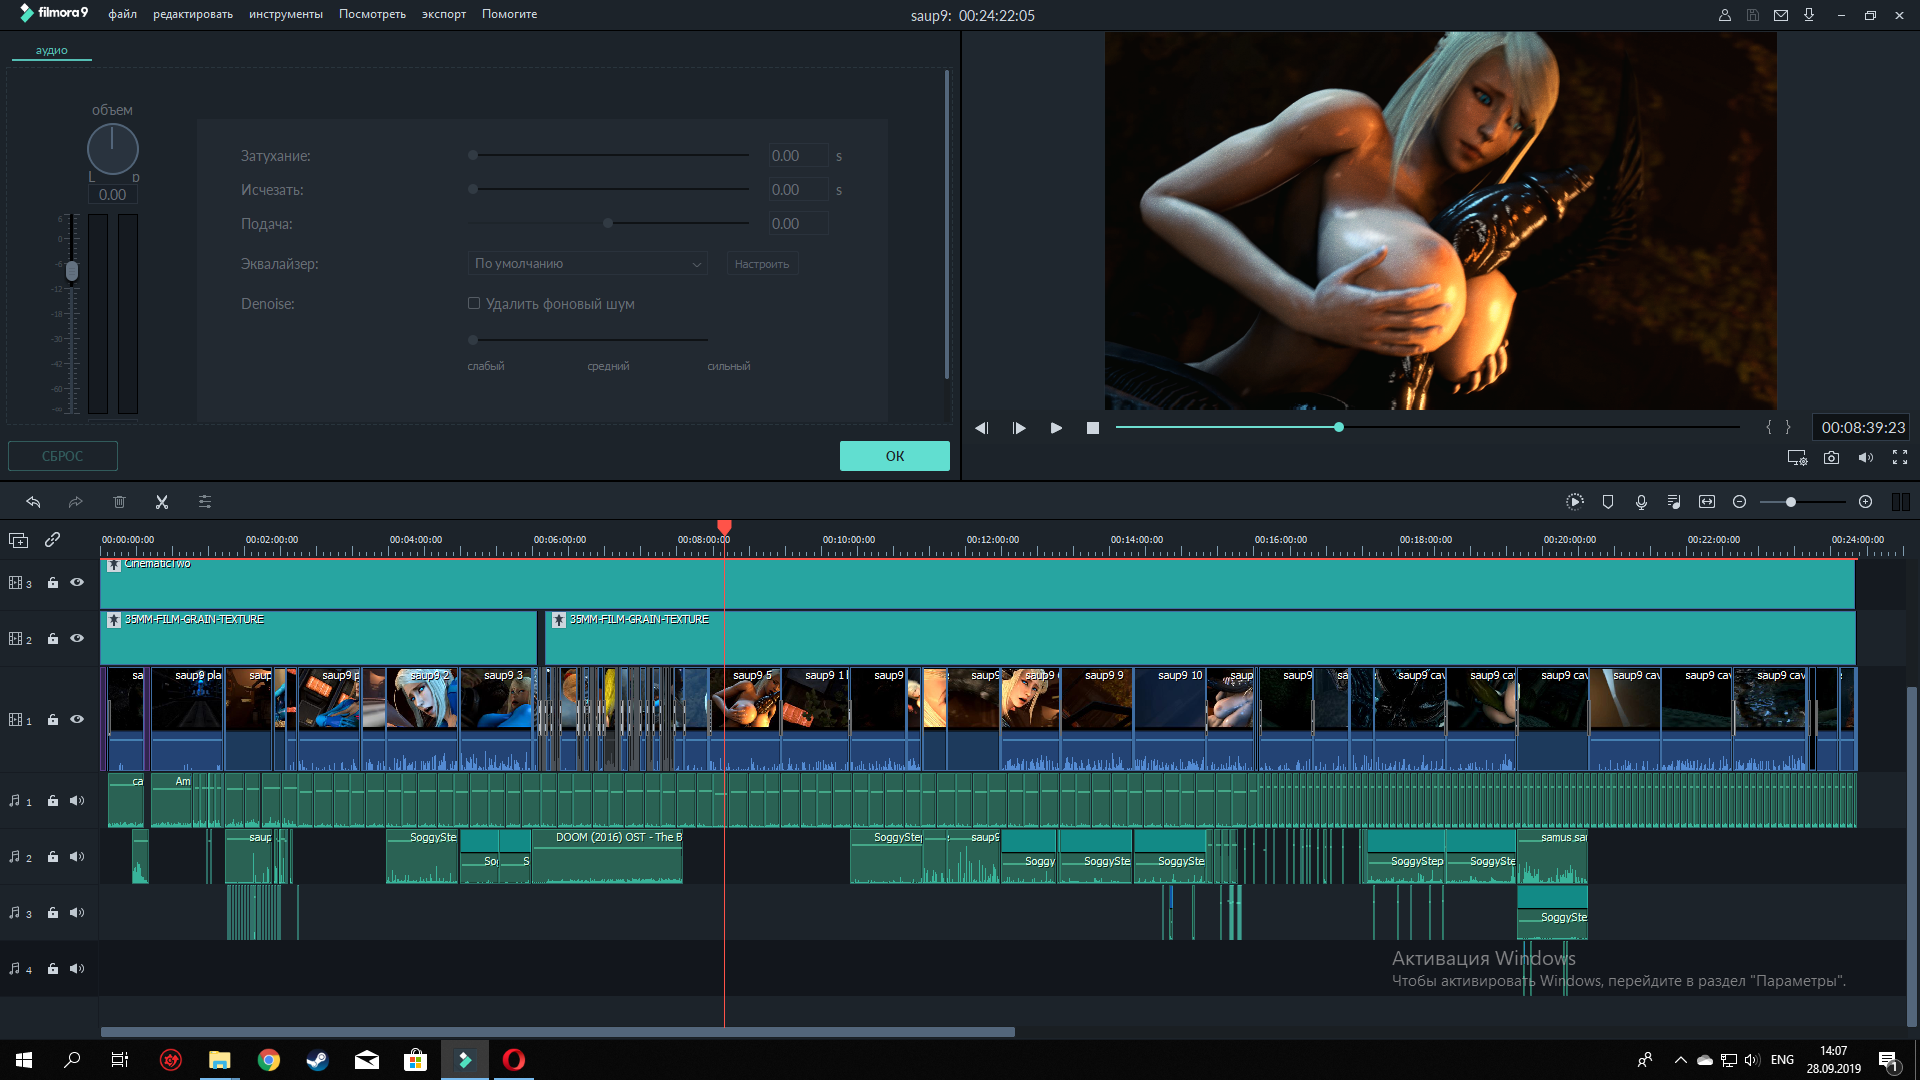The image size is (1920, 1080).
Task: Click the Настроить equalizer button
Action: click(x=762, y=264)
